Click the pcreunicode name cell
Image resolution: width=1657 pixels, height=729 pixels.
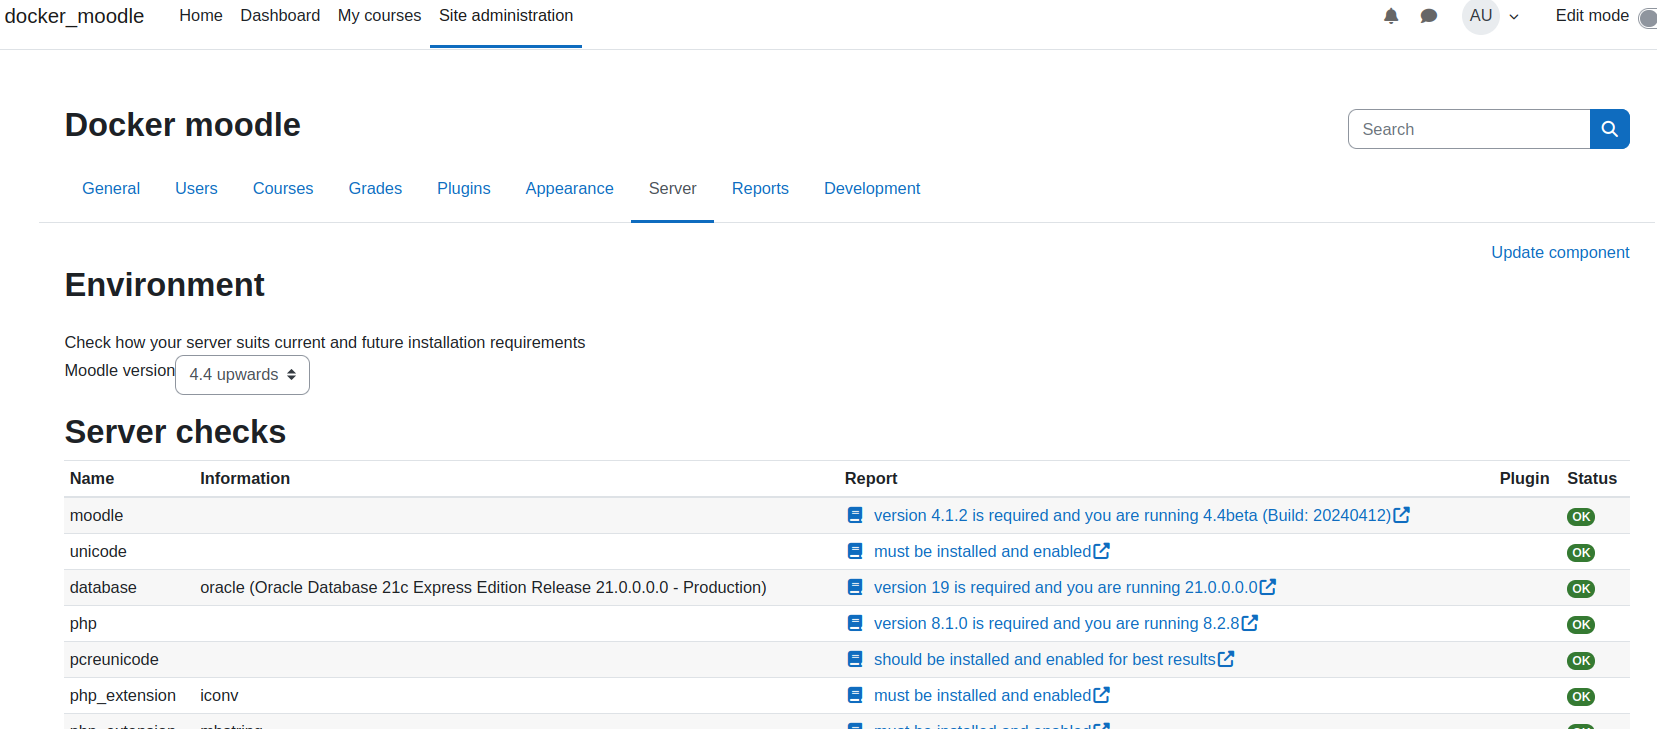(114, 659)
